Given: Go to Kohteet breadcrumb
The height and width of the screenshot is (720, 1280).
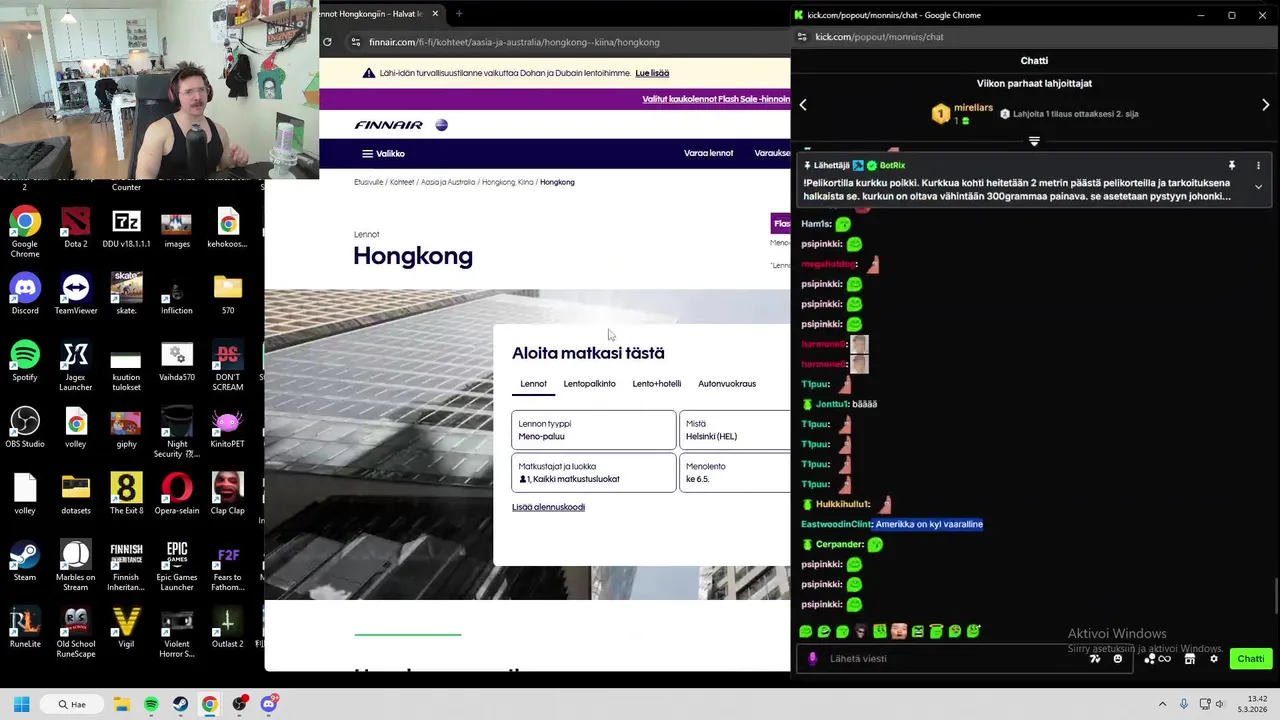Looking at the screenshot, I should 402,182.
